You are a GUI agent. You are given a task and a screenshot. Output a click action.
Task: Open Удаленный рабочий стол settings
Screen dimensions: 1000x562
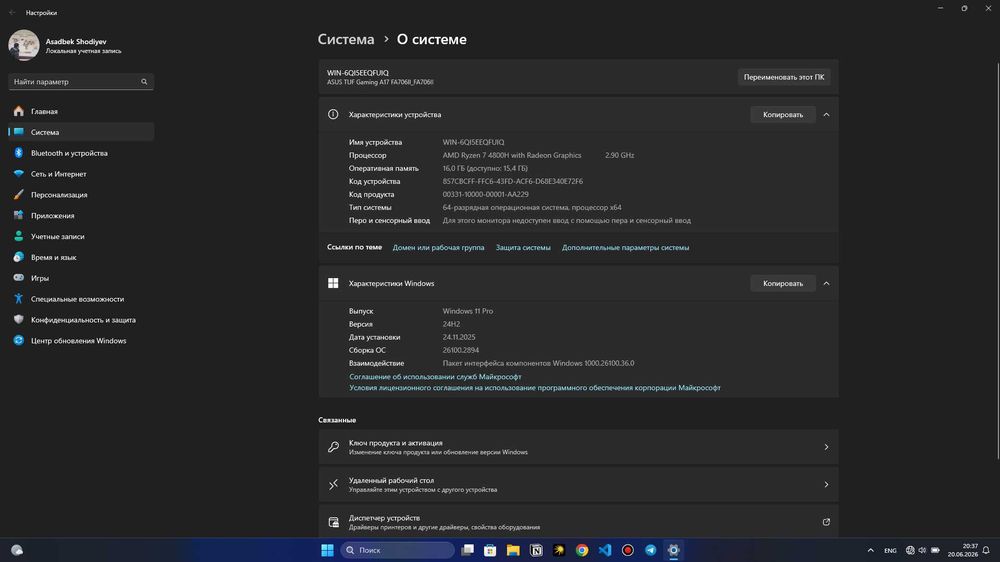(578, 485)
